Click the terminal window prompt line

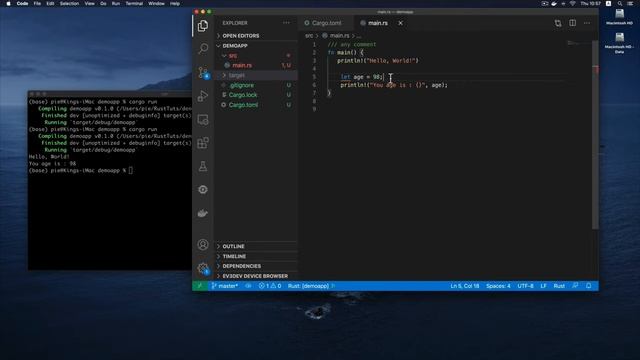coord(80,171)
